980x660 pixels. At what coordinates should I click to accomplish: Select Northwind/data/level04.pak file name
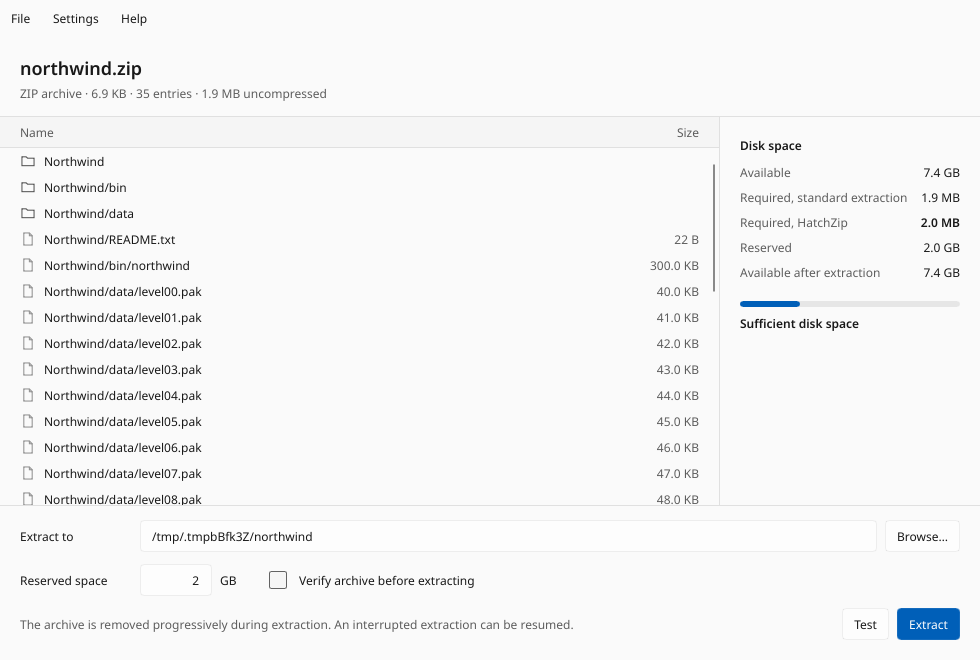click(122, 396)
